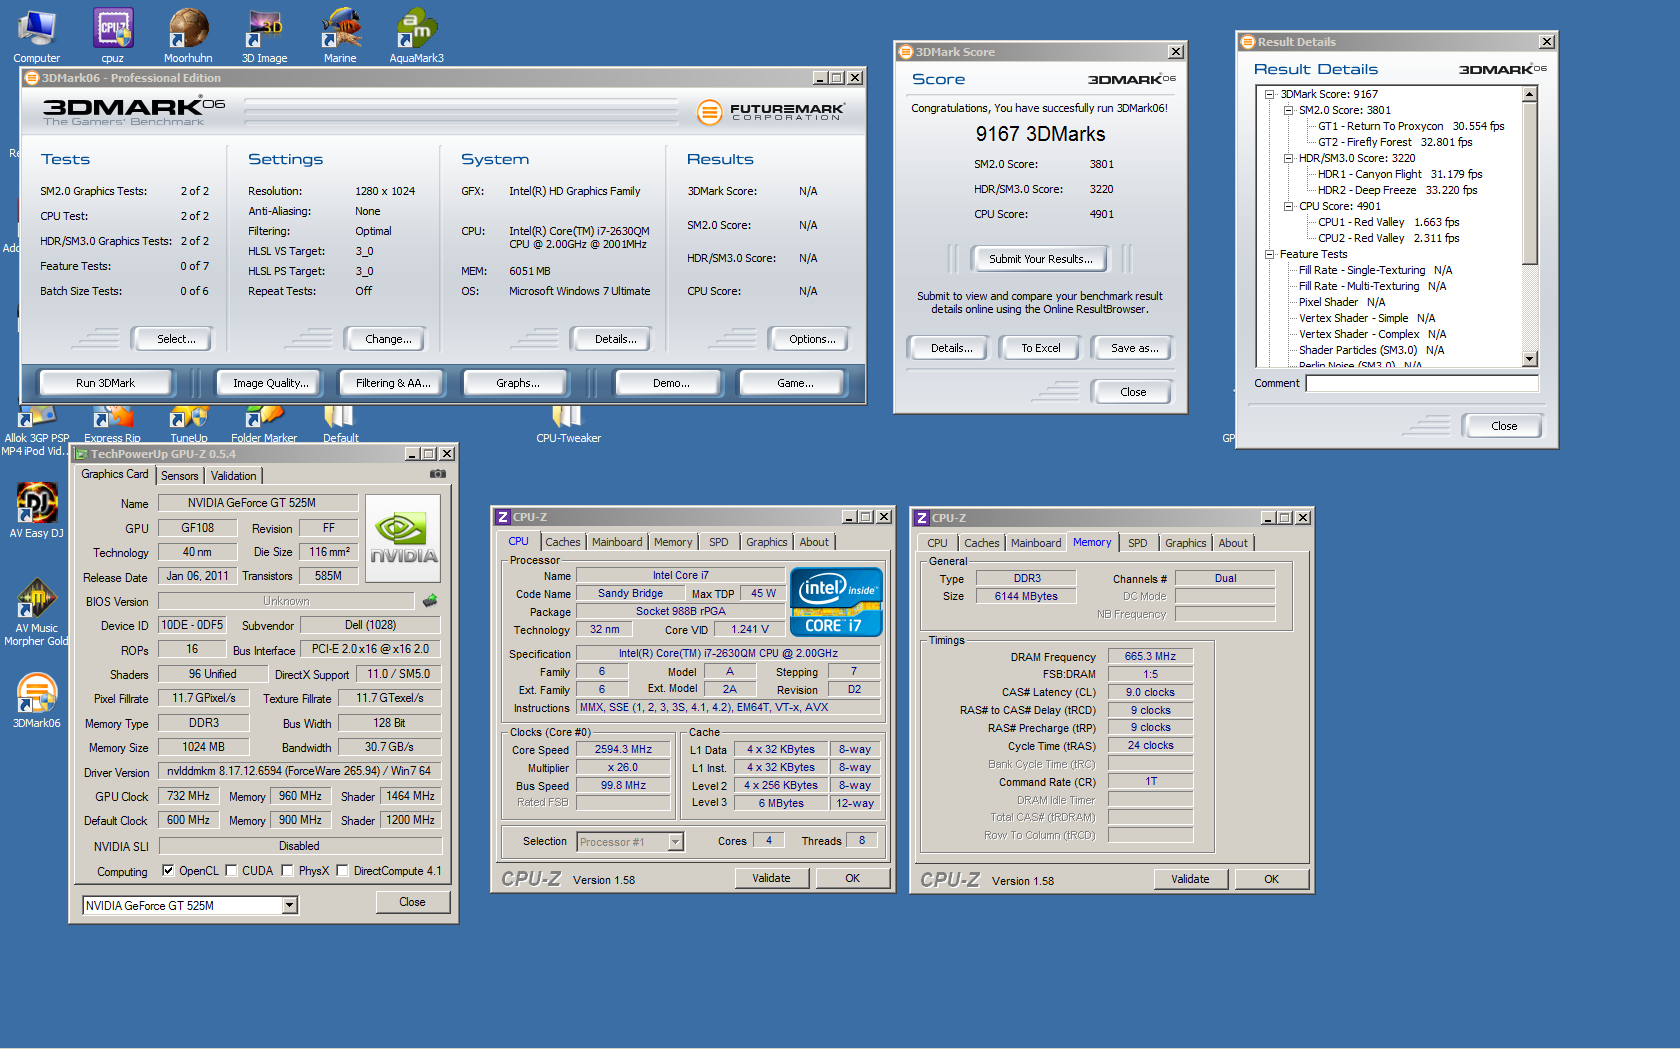Image resolution: width=1680 pixels, height=1050 pixels.
Task: Click the Run 3DMark button
Action: 105,383
